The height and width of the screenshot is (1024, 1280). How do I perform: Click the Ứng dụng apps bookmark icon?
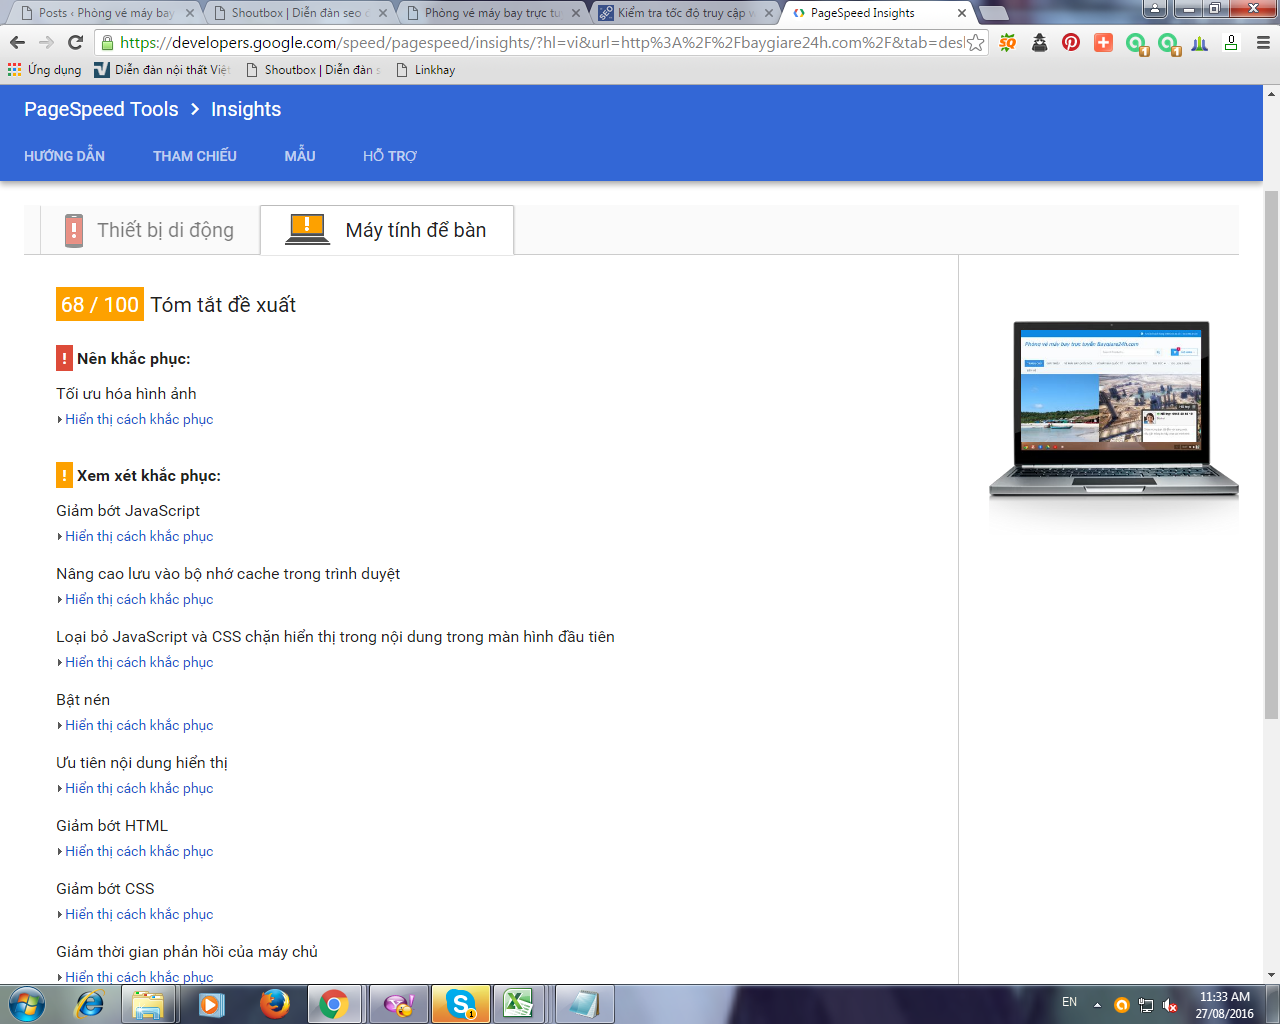[x=15, y=70]
